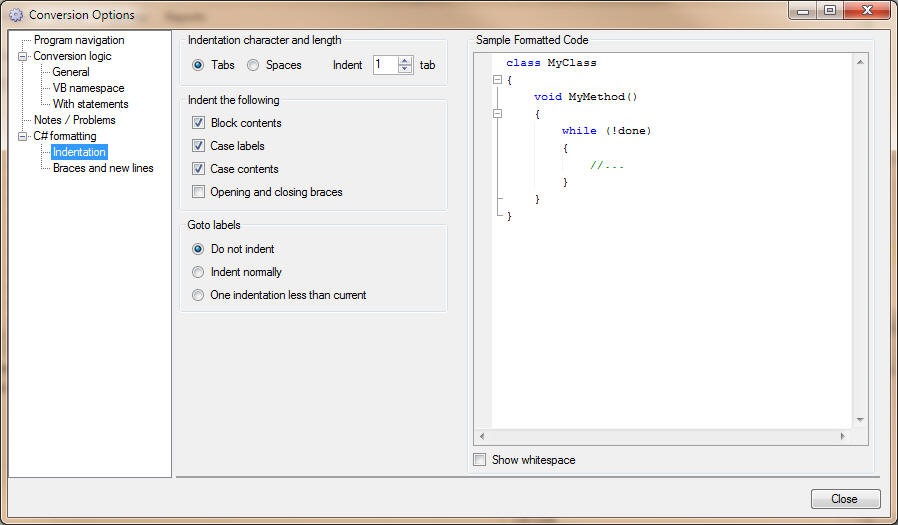The height and width of the screenshot is (525, 898).
Task: Decrease the Indent value with down arrow
Action: (x=405, y=69)
